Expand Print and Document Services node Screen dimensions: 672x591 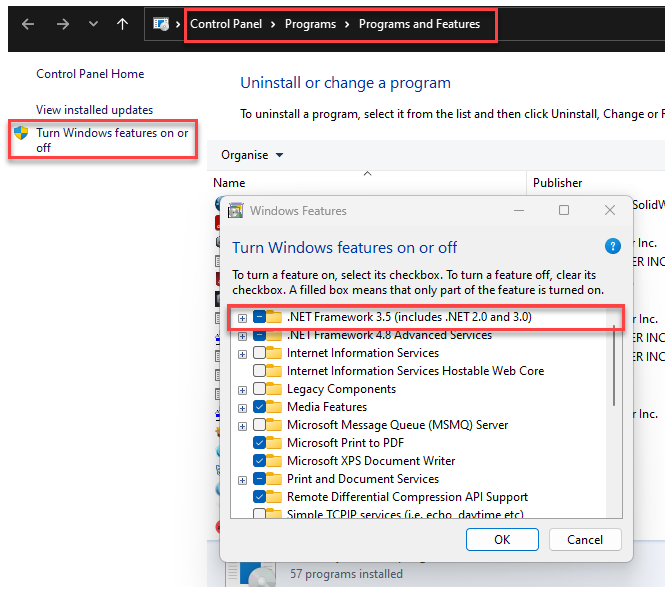pos(243,480)
